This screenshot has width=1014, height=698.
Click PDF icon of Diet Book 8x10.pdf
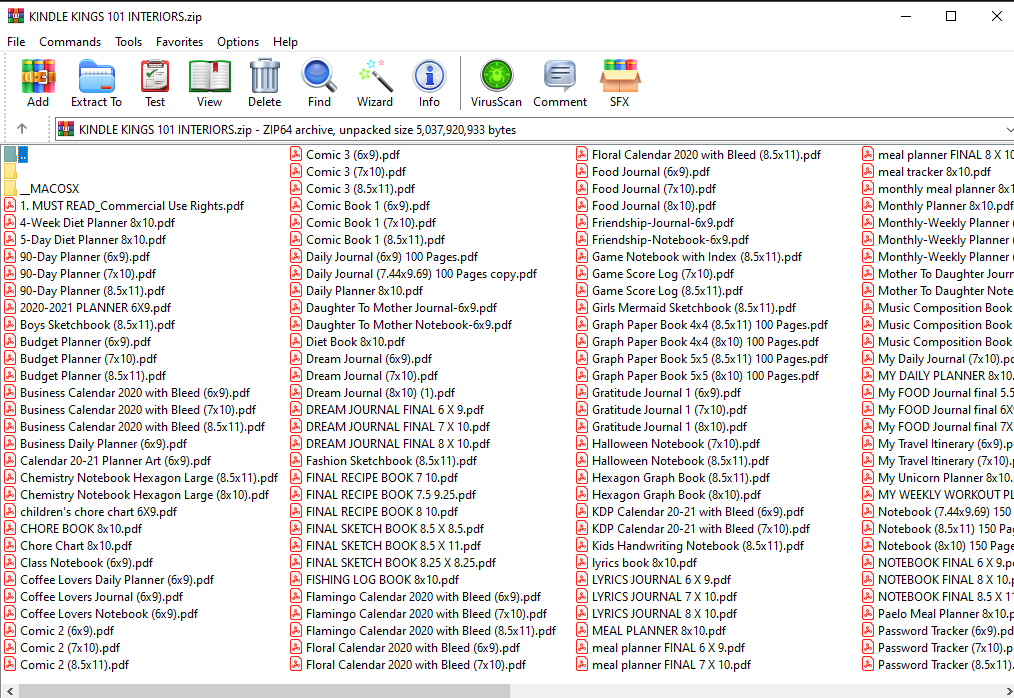[x=296, y=342]
